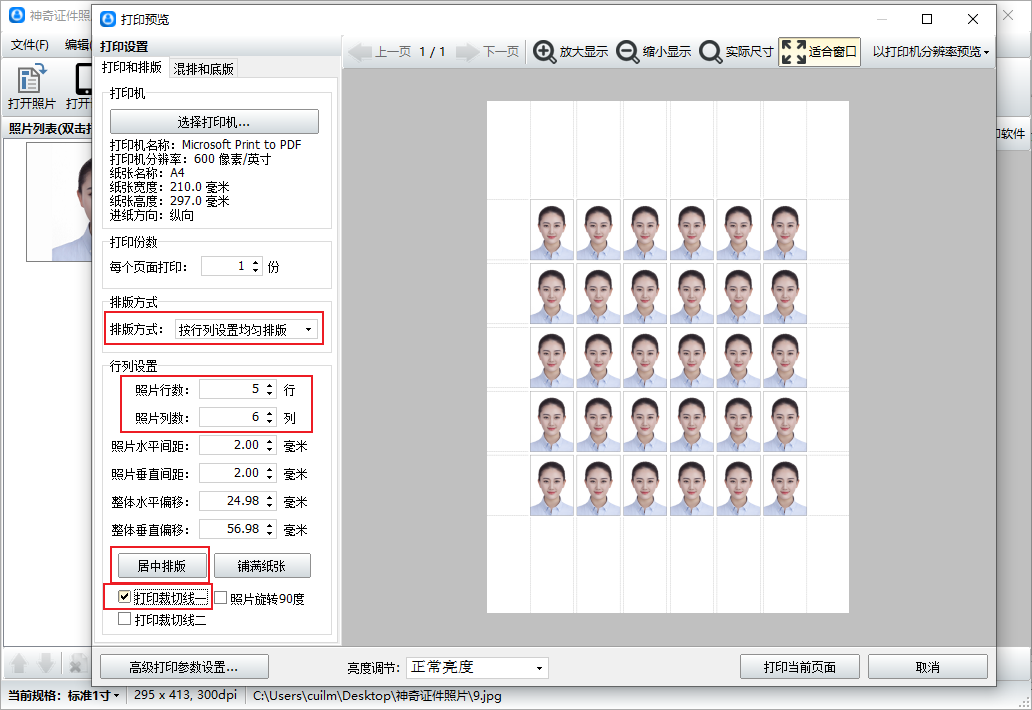Enable the 打印裁切线二 checkbox
The image size is (1032, 710).
pyautogui.click(x=125, y=620)
